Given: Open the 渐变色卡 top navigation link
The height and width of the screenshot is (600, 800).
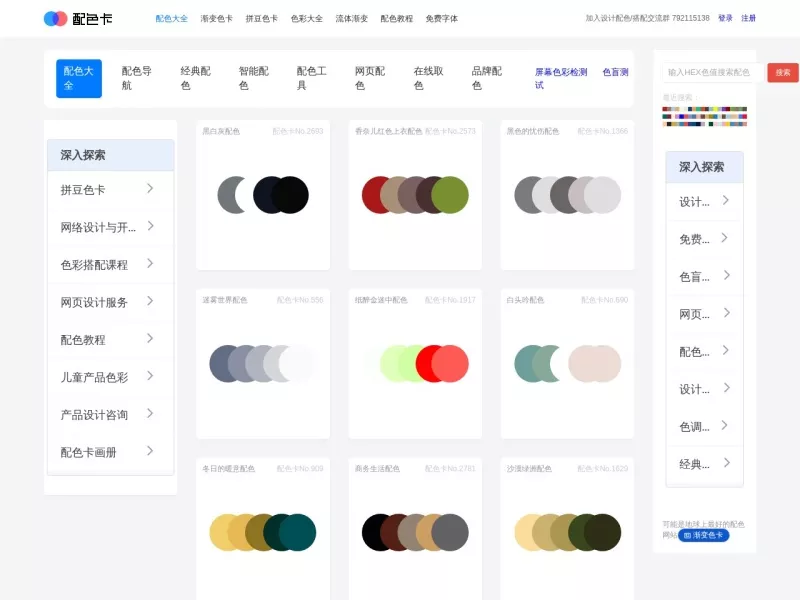Looking at the screenshot, I should [x=216, y=19].
